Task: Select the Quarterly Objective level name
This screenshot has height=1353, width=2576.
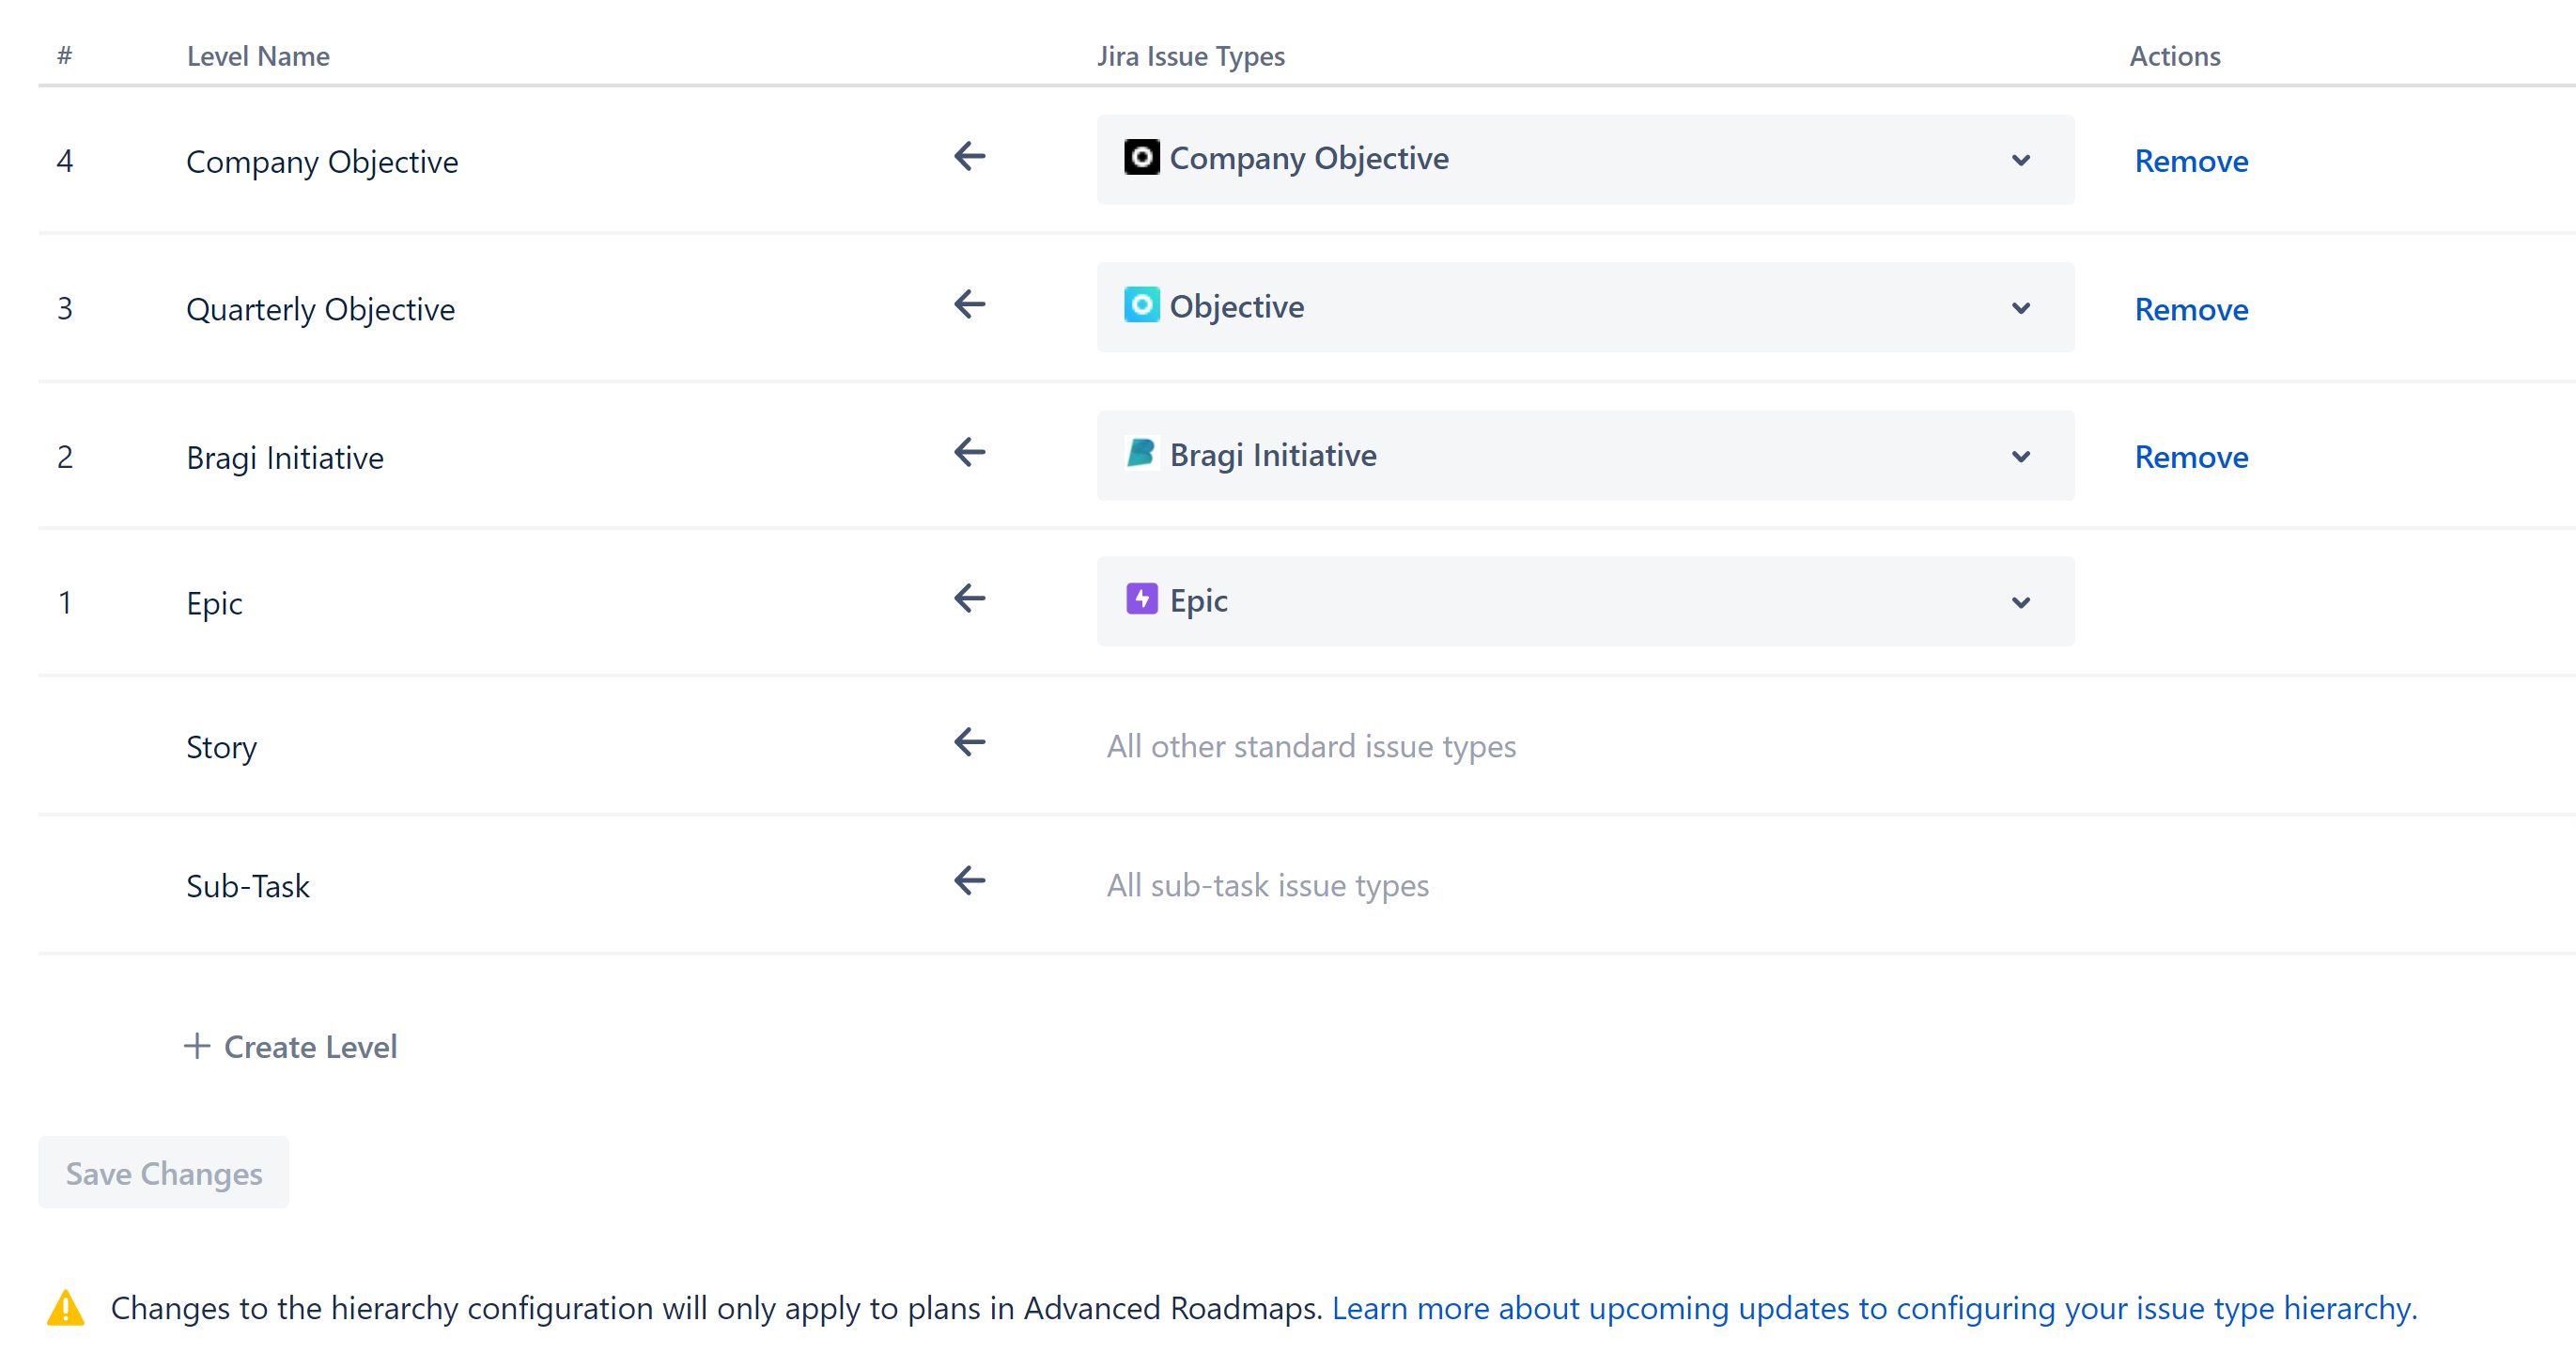Action: click(x=320, y=310)
